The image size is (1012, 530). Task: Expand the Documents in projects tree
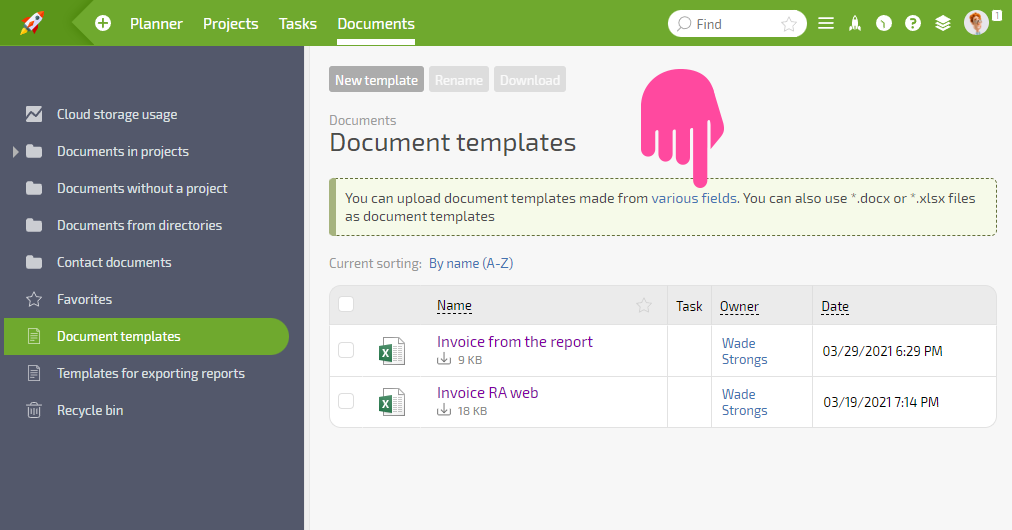[15, 152]
